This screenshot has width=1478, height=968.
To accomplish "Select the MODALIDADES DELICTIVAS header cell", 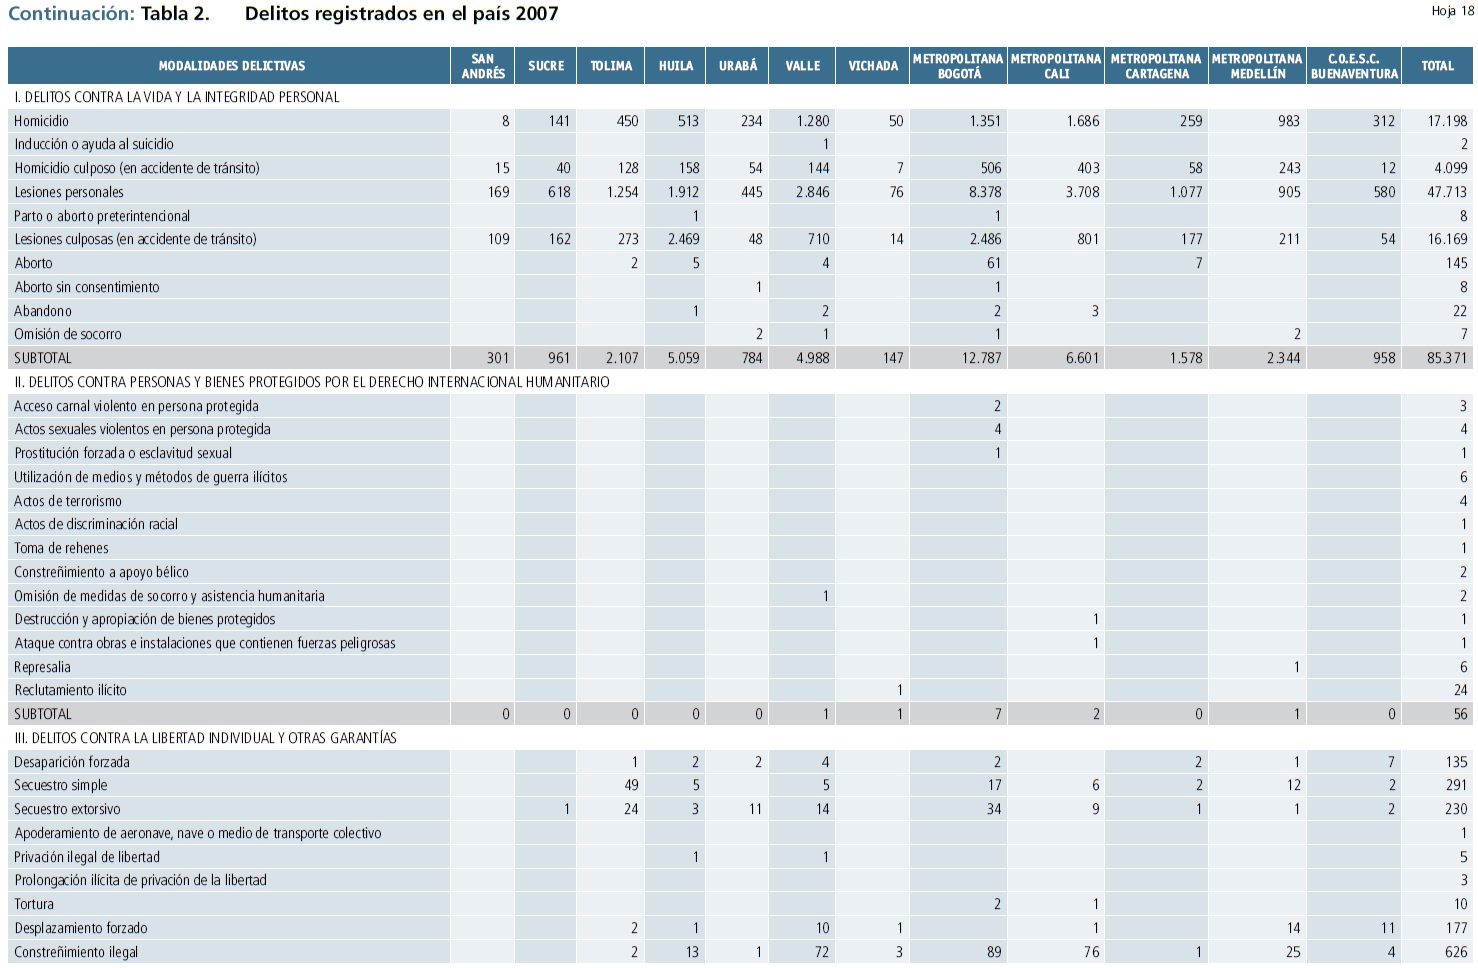I will click(x=231, y=66).
